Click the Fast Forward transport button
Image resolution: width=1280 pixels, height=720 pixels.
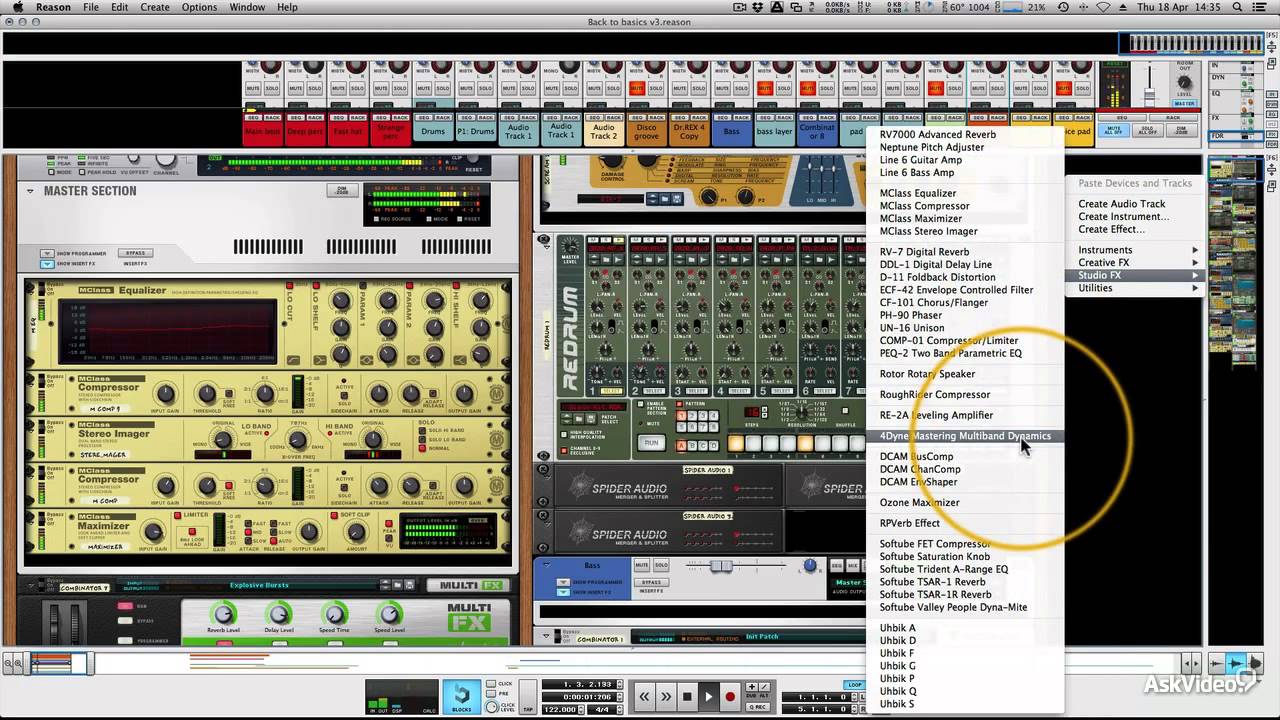(x=666, y=697)
